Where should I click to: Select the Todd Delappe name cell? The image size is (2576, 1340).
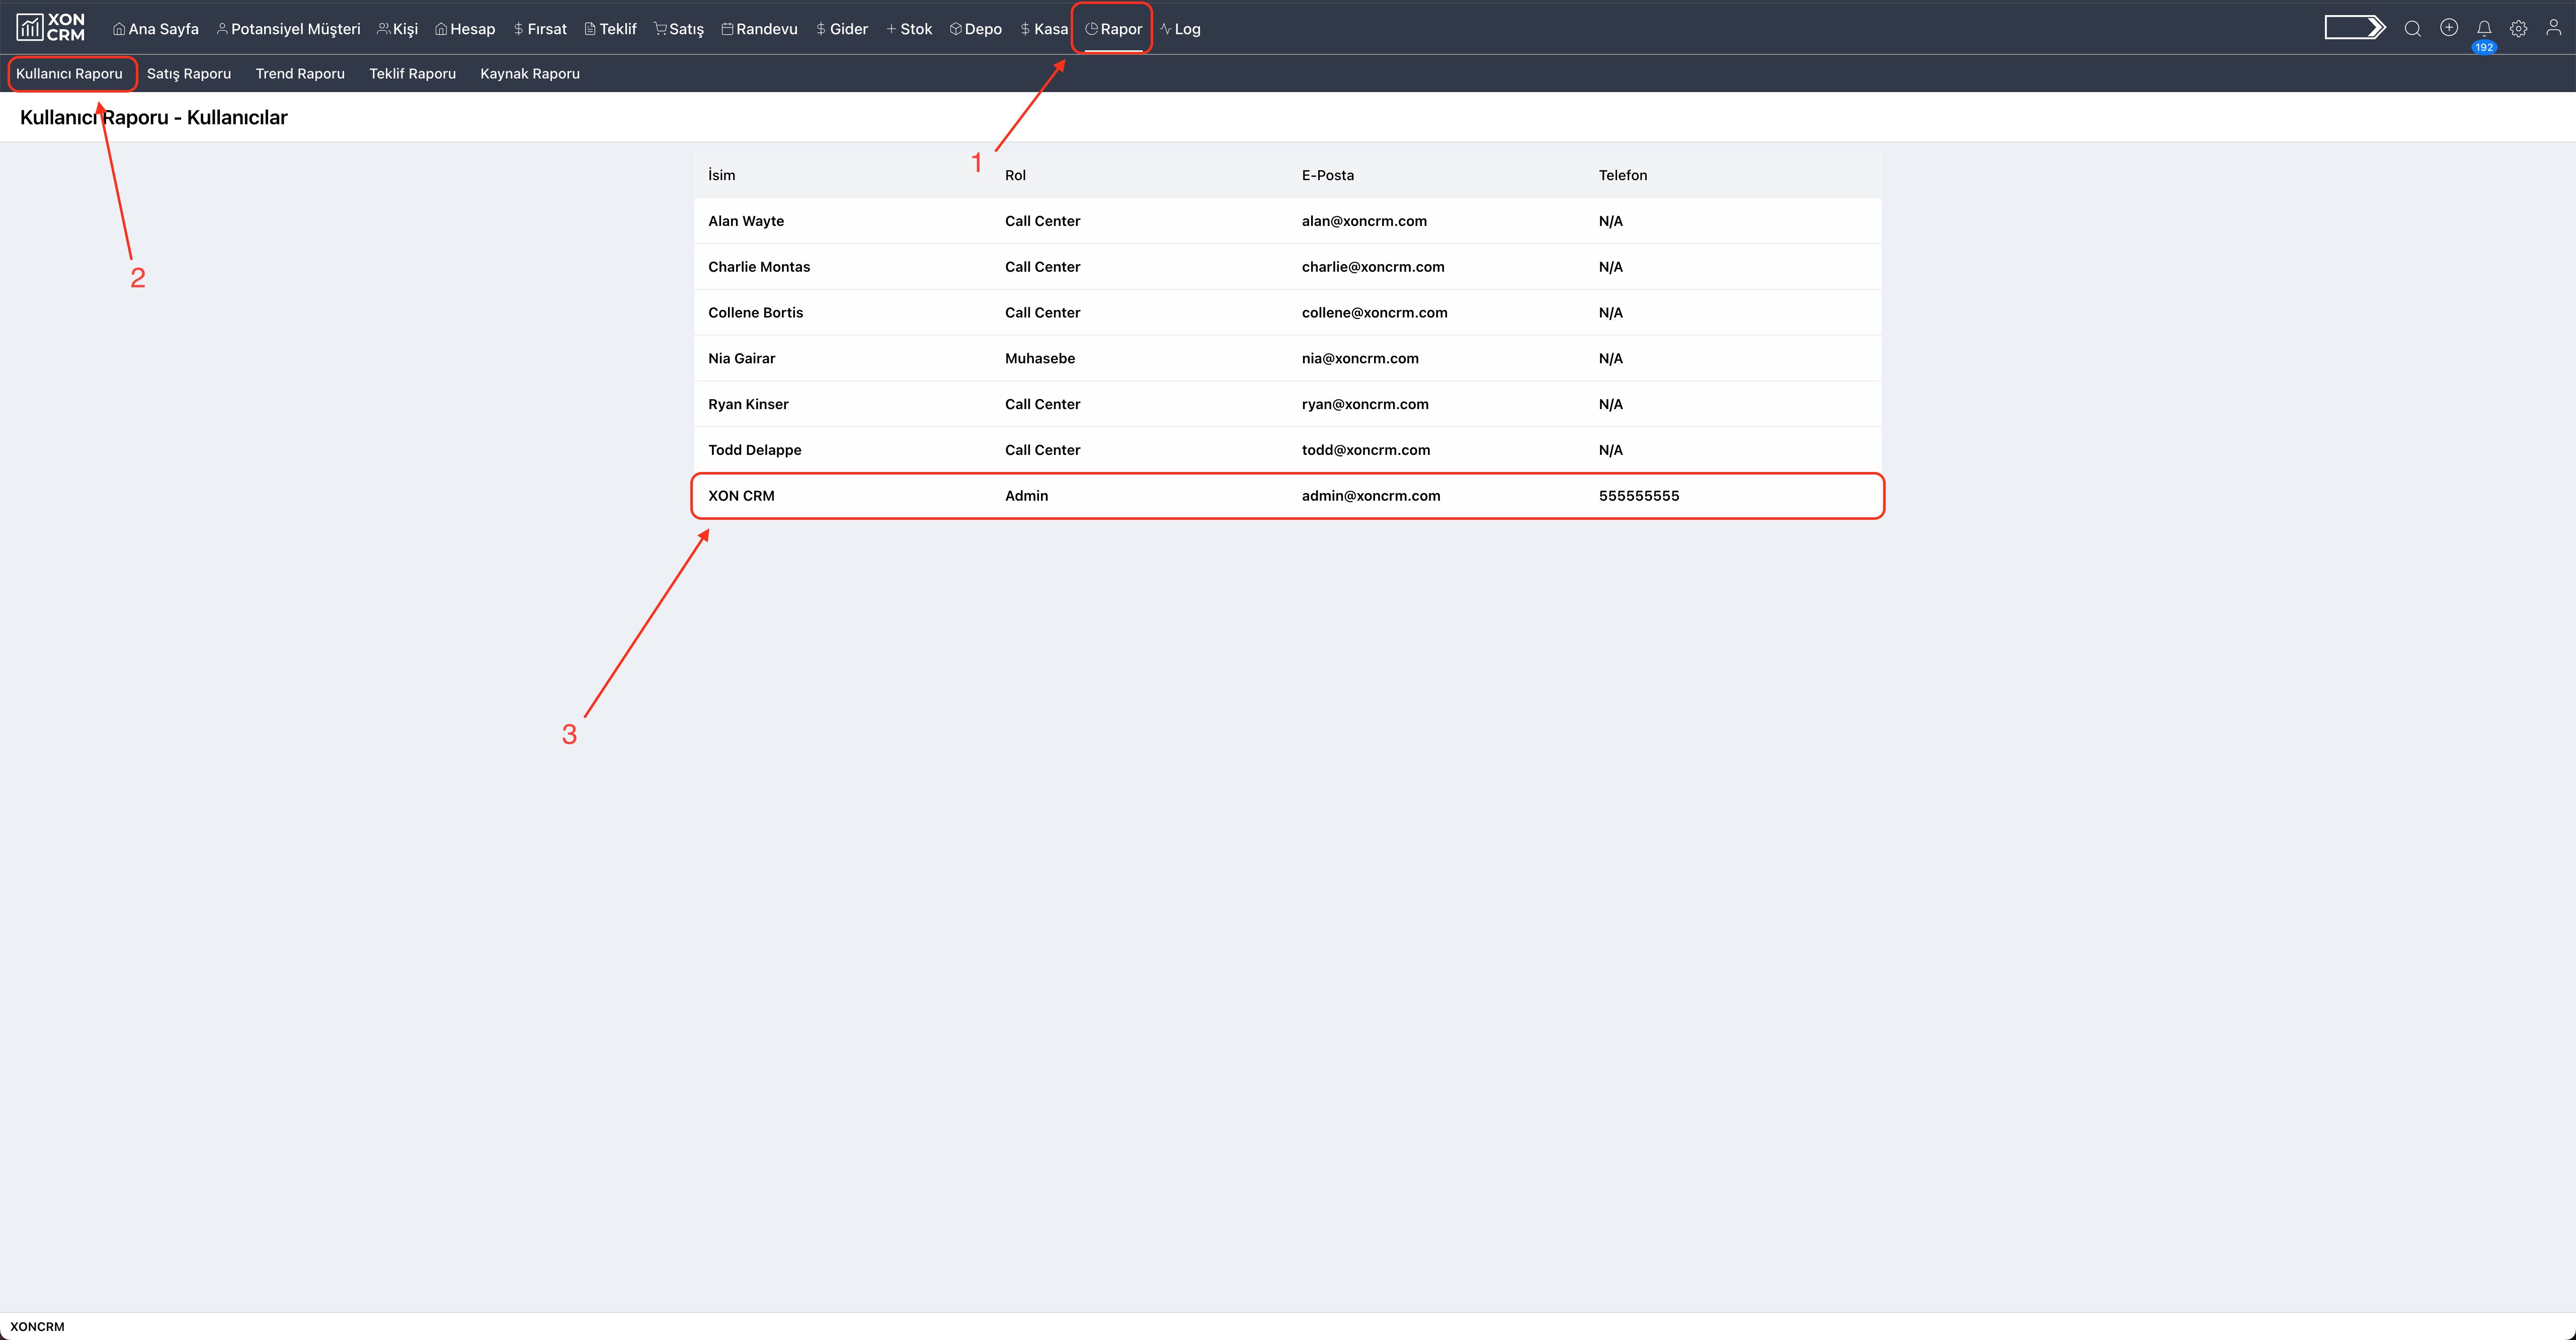754,450
